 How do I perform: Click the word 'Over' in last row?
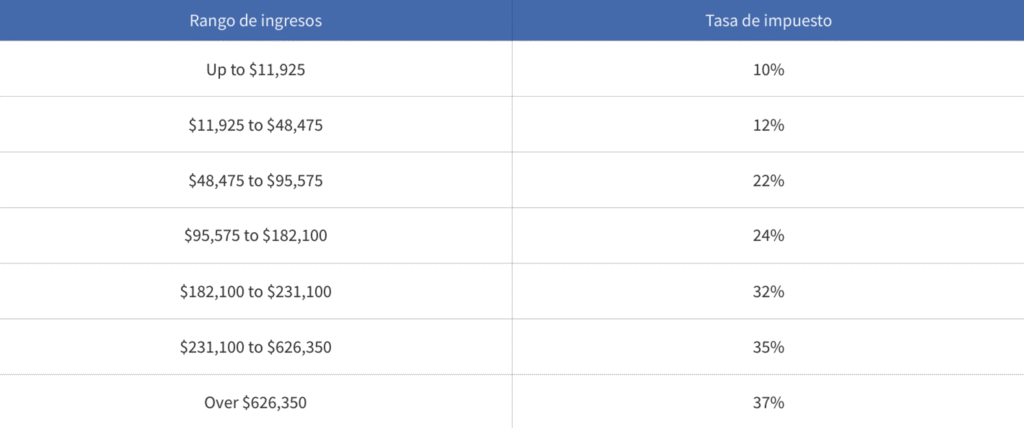(219, 403)
